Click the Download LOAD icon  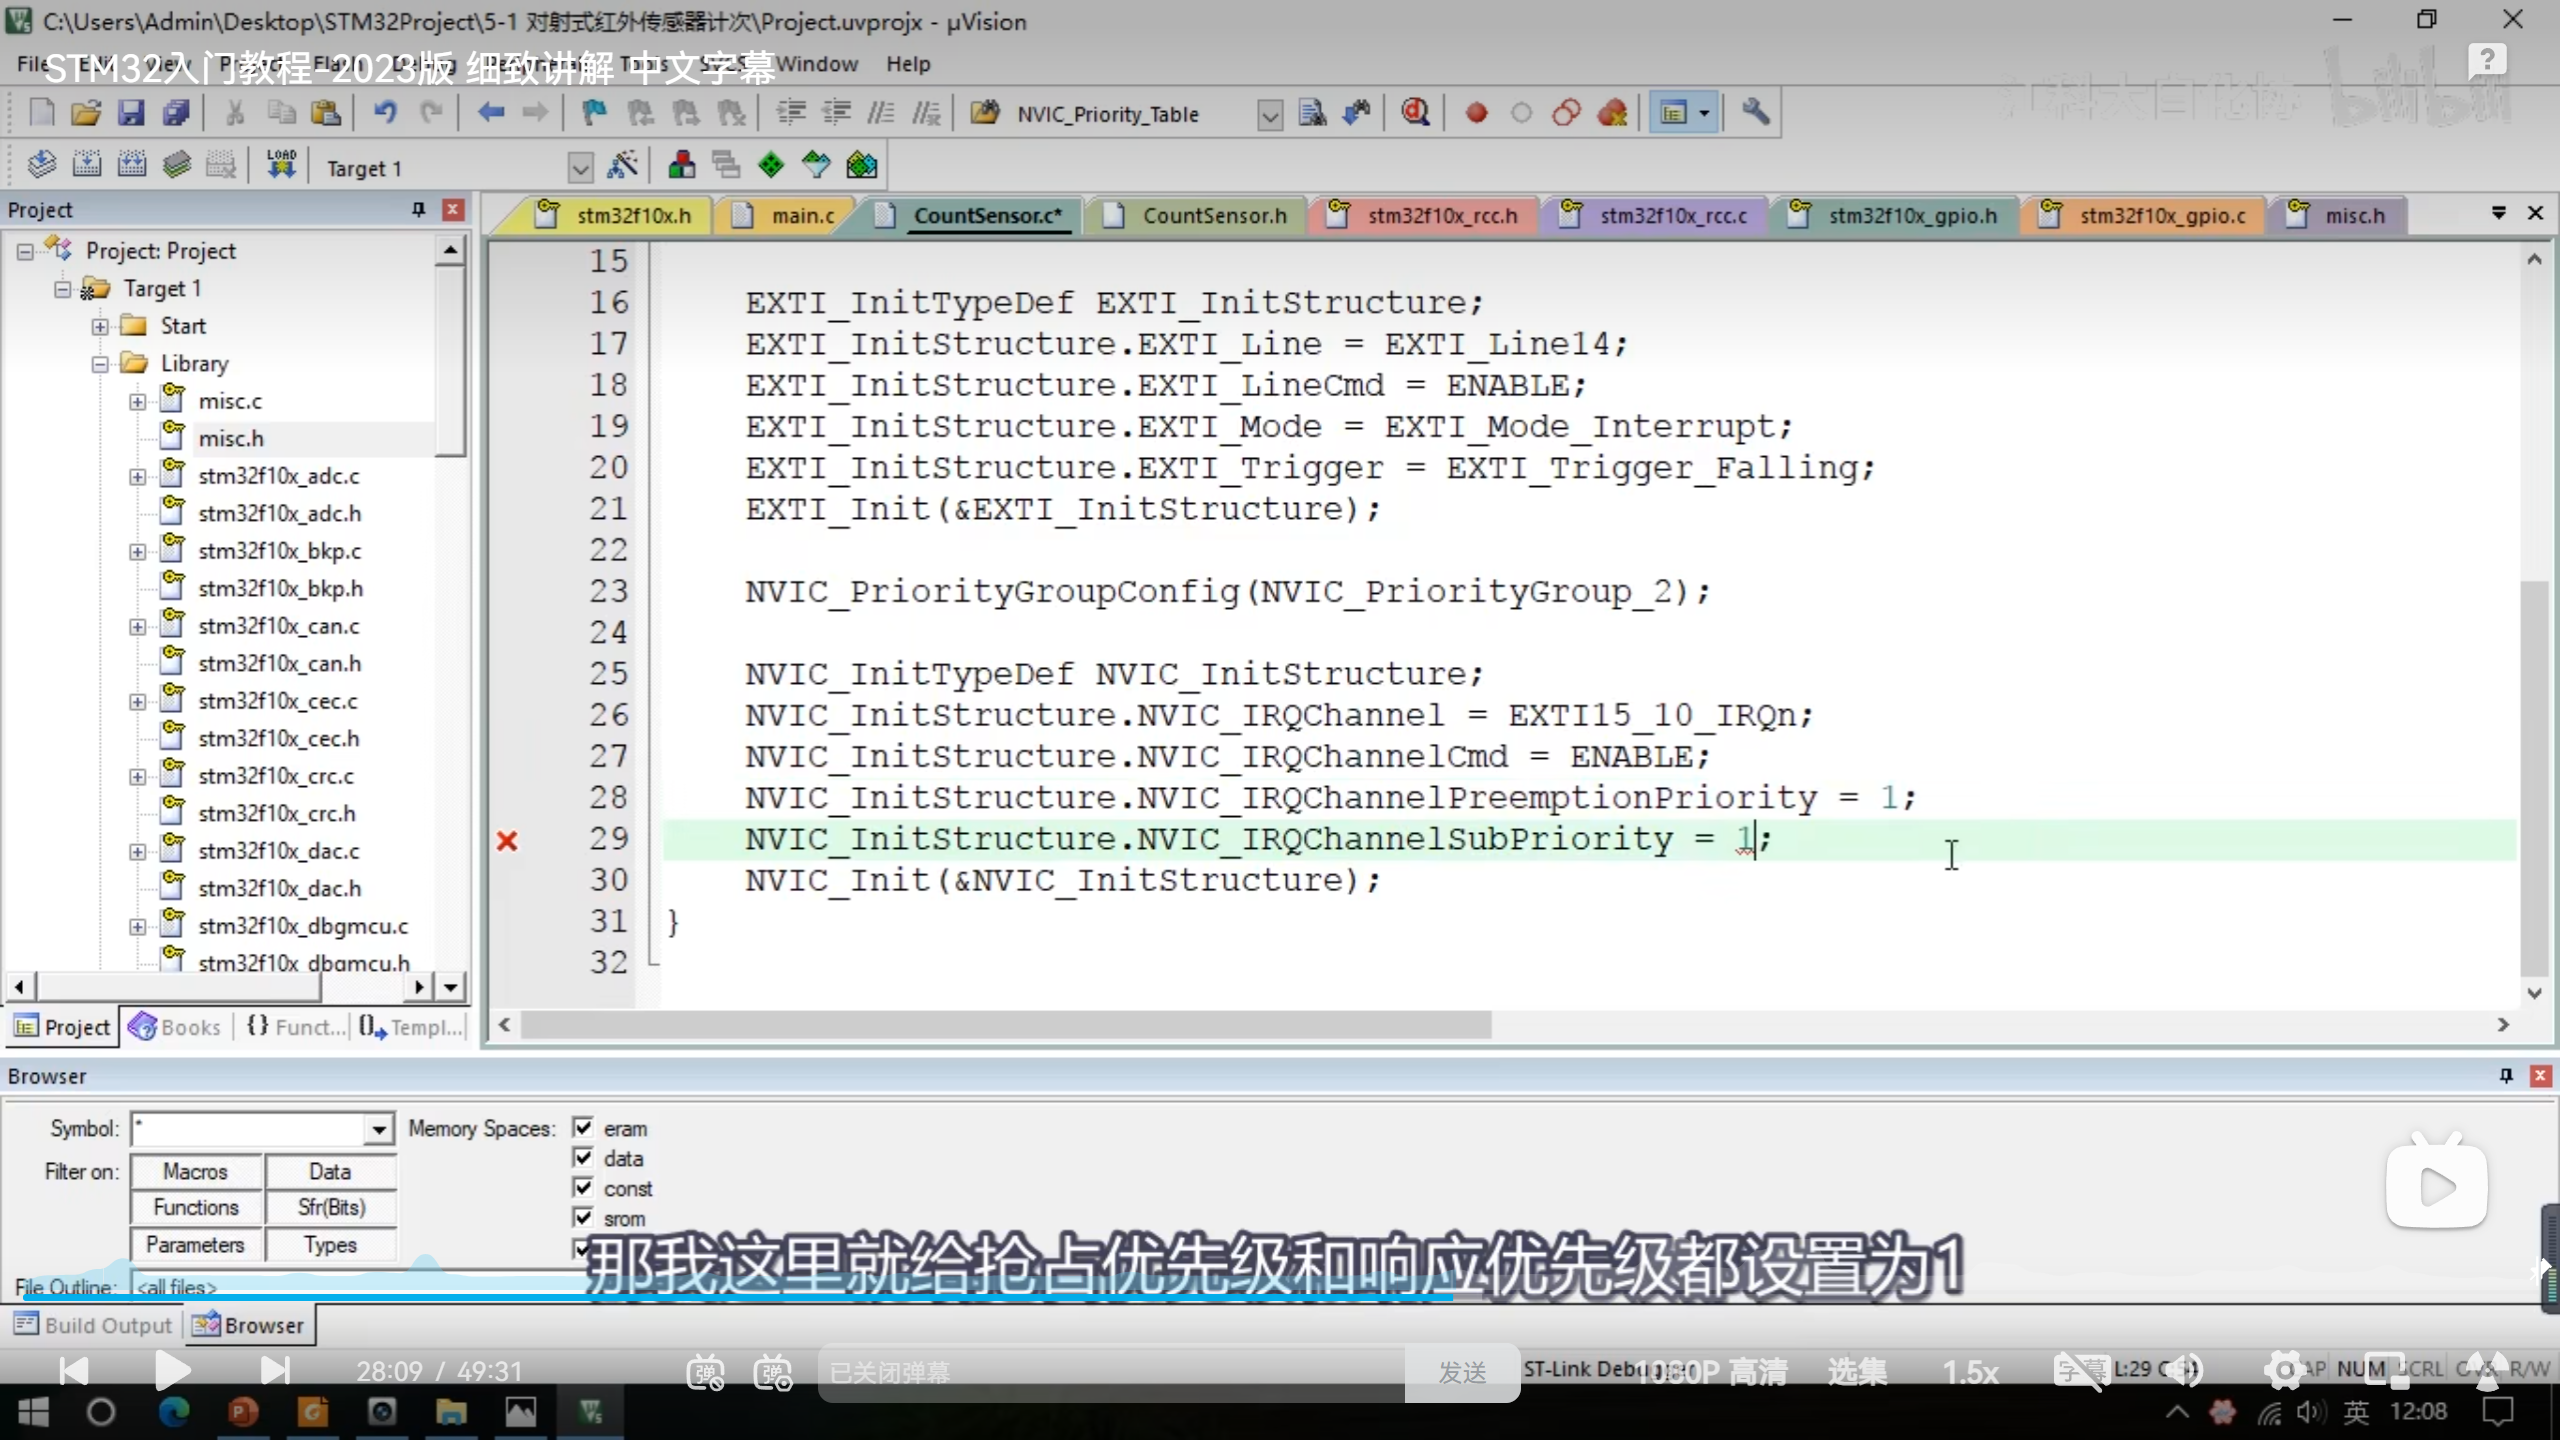(281, 165)
